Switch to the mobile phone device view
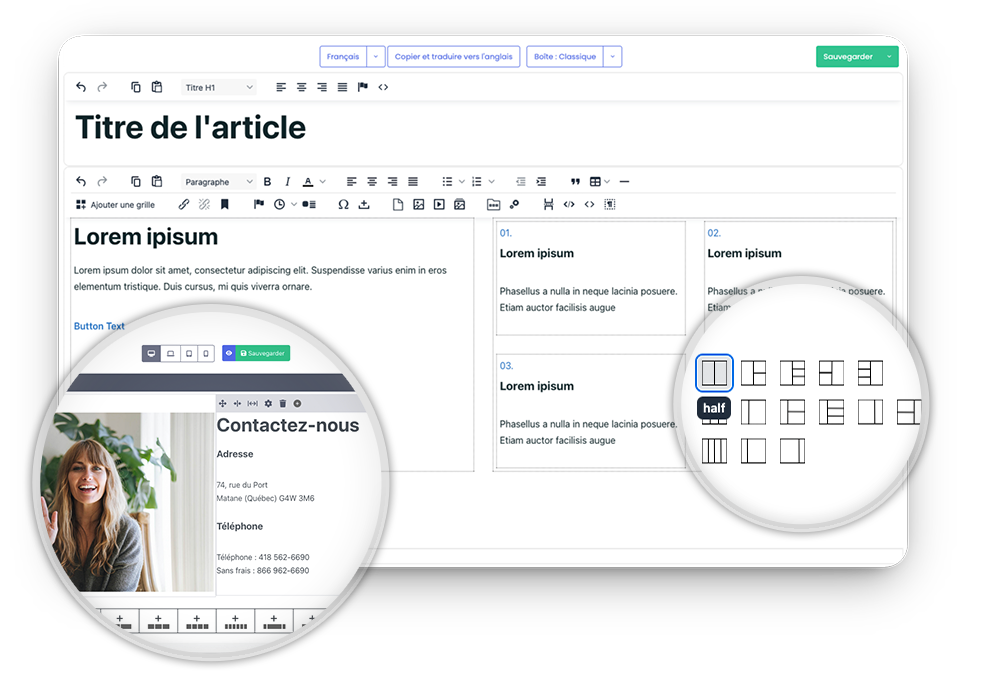The width and height of the screenshot is (1000, 700). coord(206,354)
